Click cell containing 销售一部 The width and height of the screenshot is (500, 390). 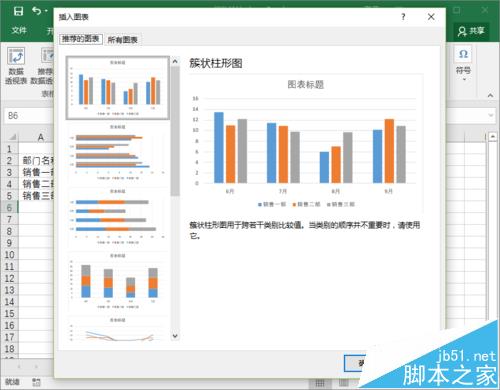coord(37,172)
